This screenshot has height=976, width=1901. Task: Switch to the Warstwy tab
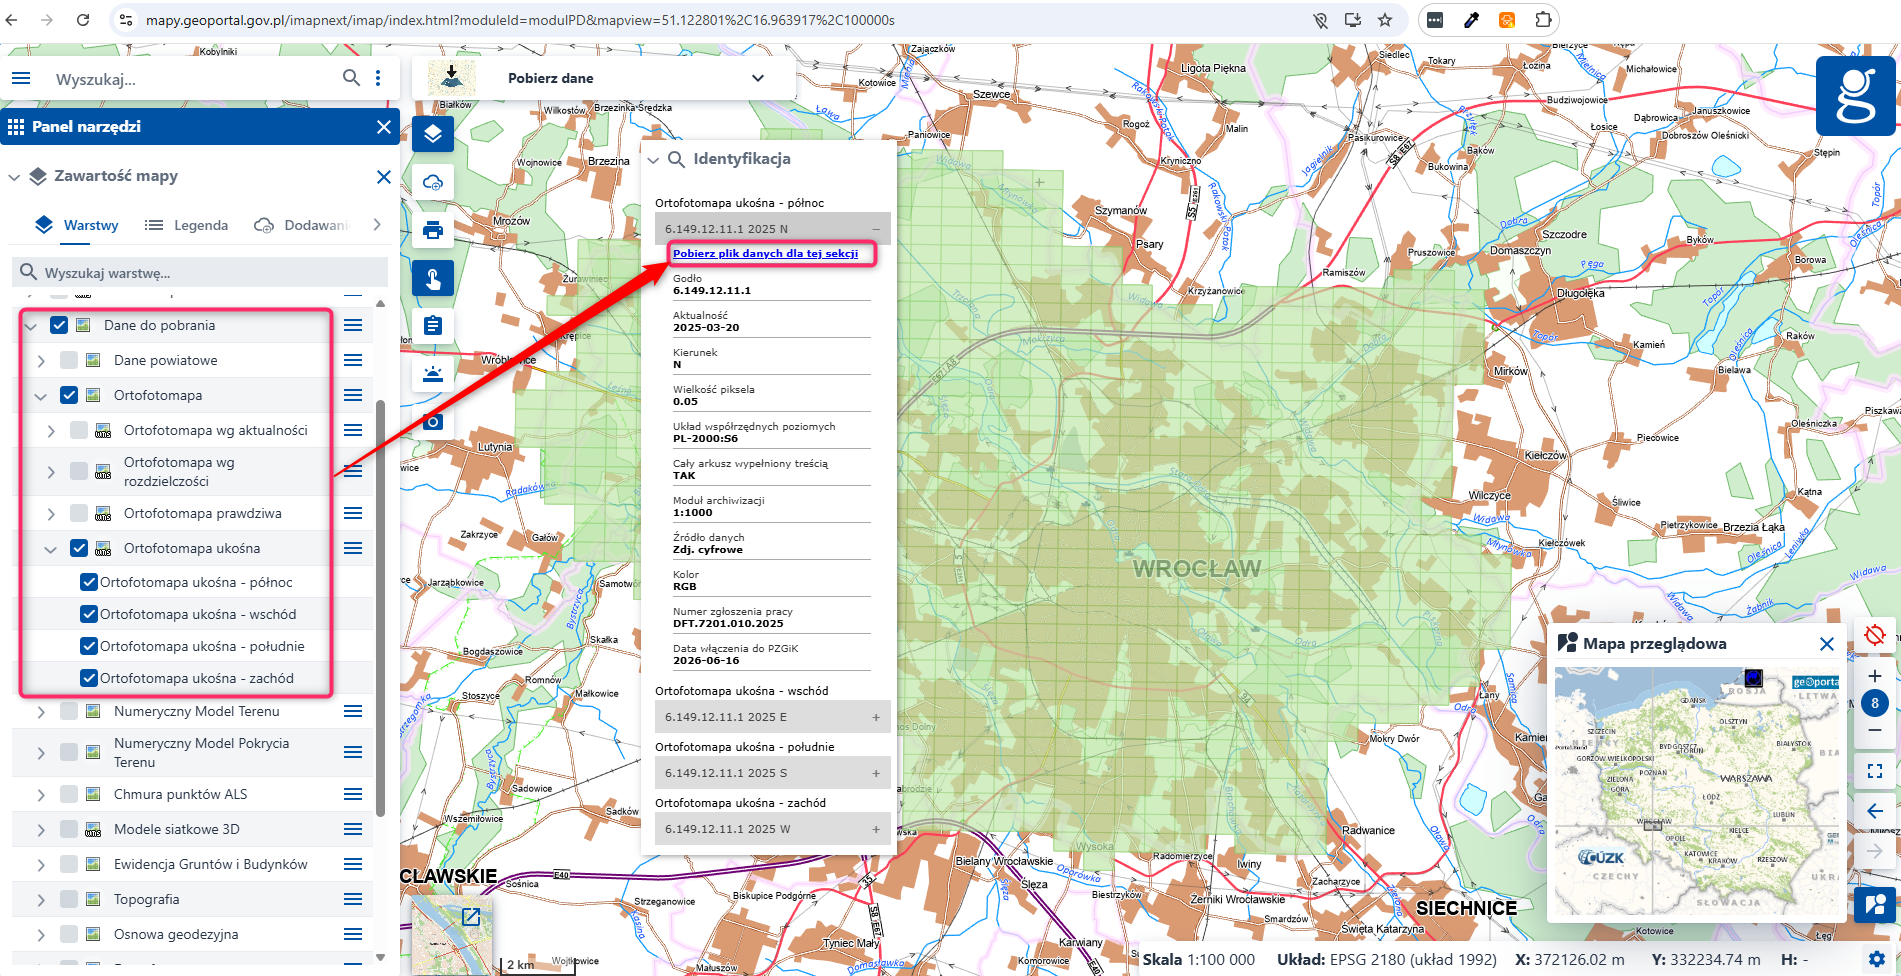pos(77,225)
